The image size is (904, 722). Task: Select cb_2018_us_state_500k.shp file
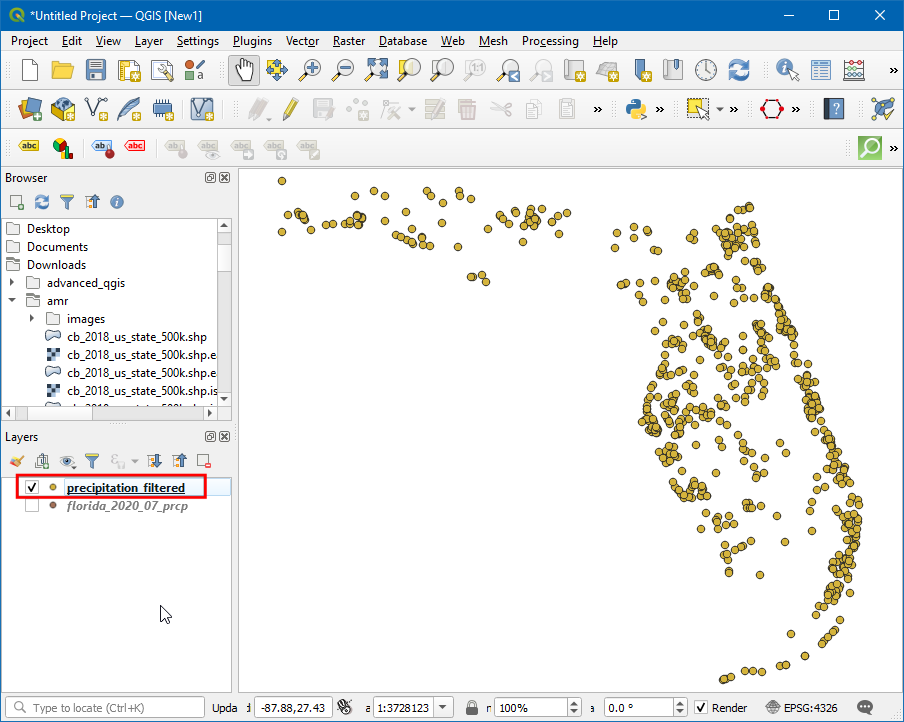pos(136,337)
